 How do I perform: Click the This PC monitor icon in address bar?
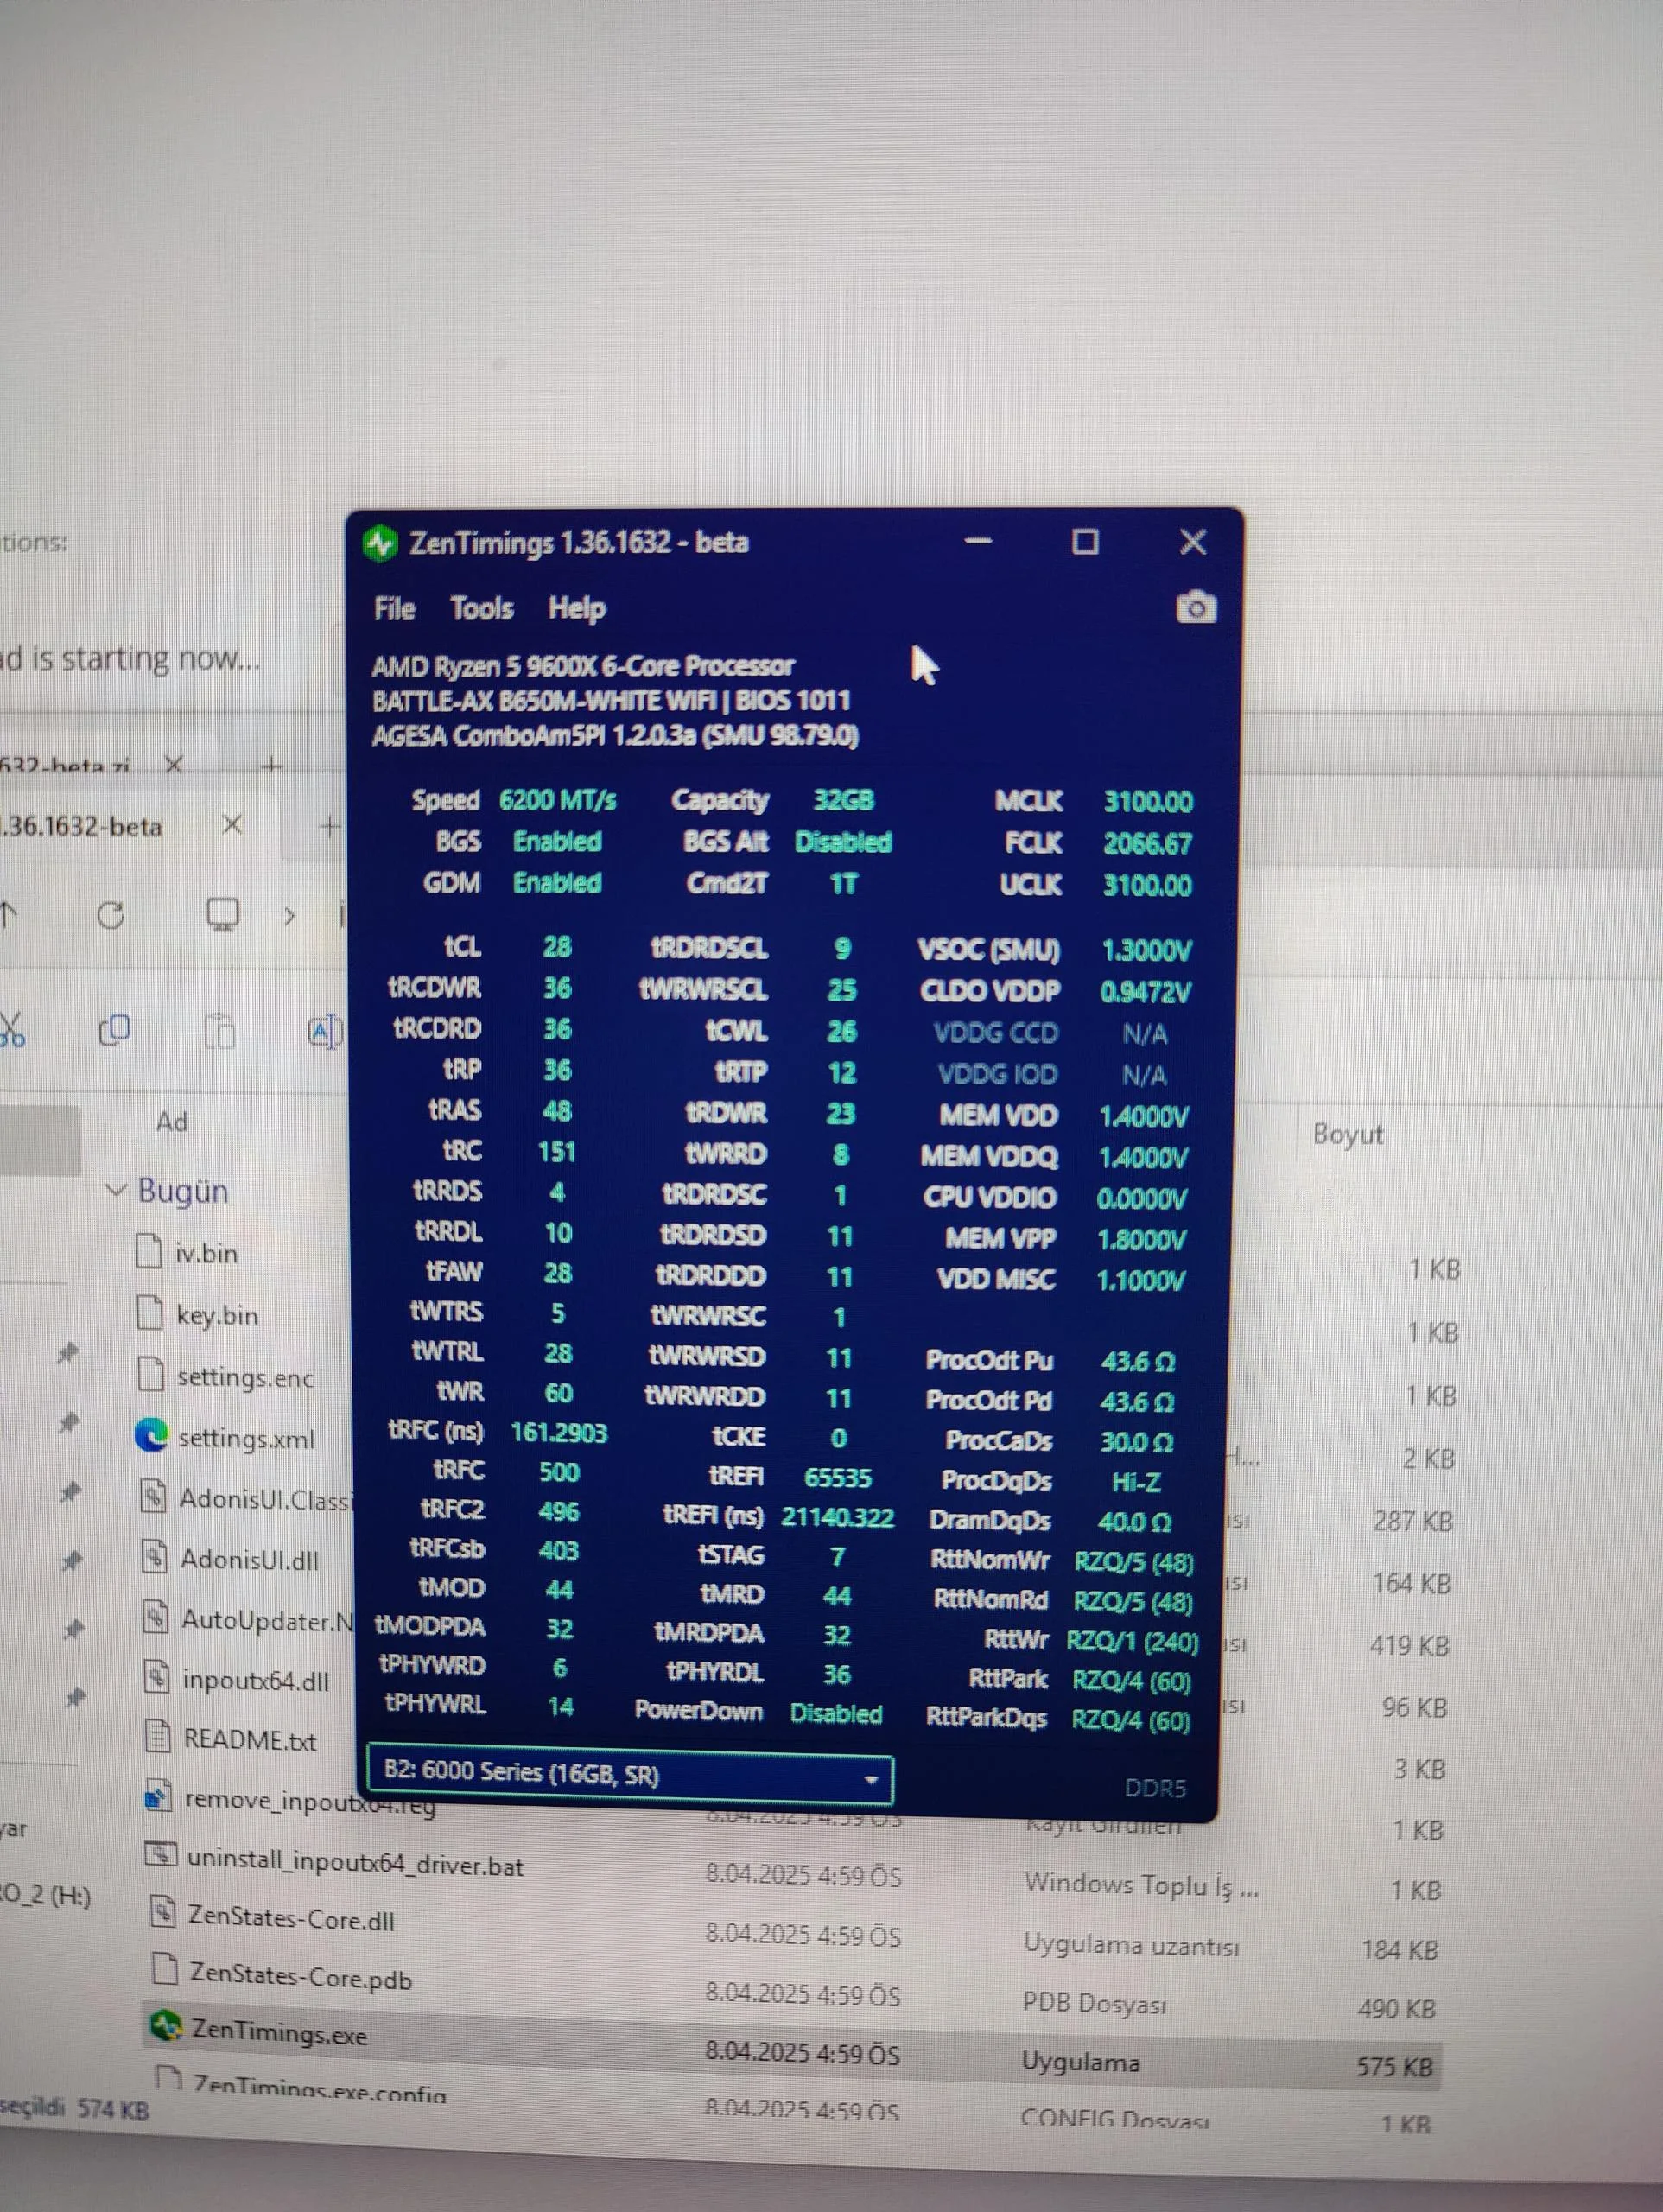click(222, 914)
